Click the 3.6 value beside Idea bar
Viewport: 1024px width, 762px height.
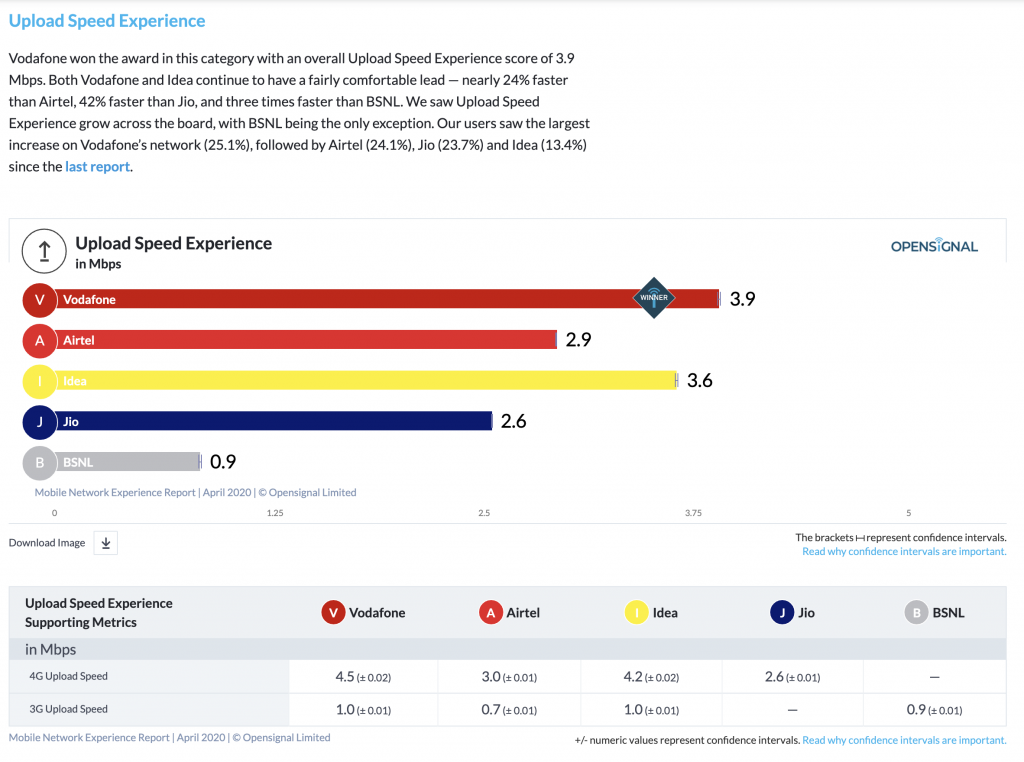point(699,380)
